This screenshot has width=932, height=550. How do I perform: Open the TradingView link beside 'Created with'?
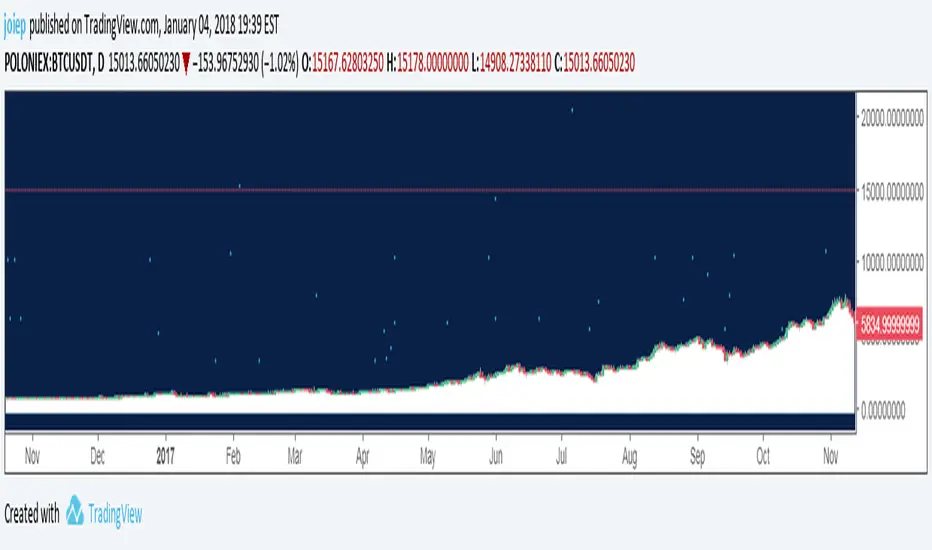point(115,514)
